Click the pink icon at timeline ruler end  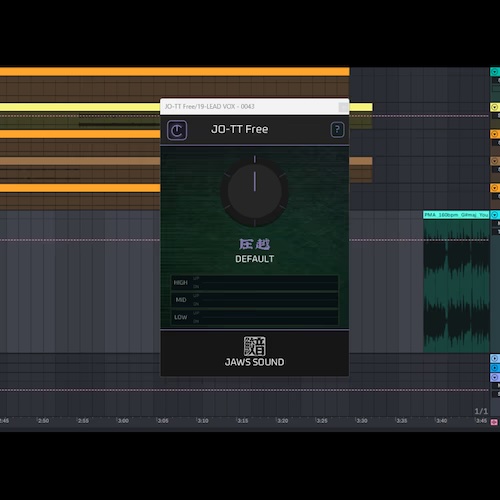point(494,422)
